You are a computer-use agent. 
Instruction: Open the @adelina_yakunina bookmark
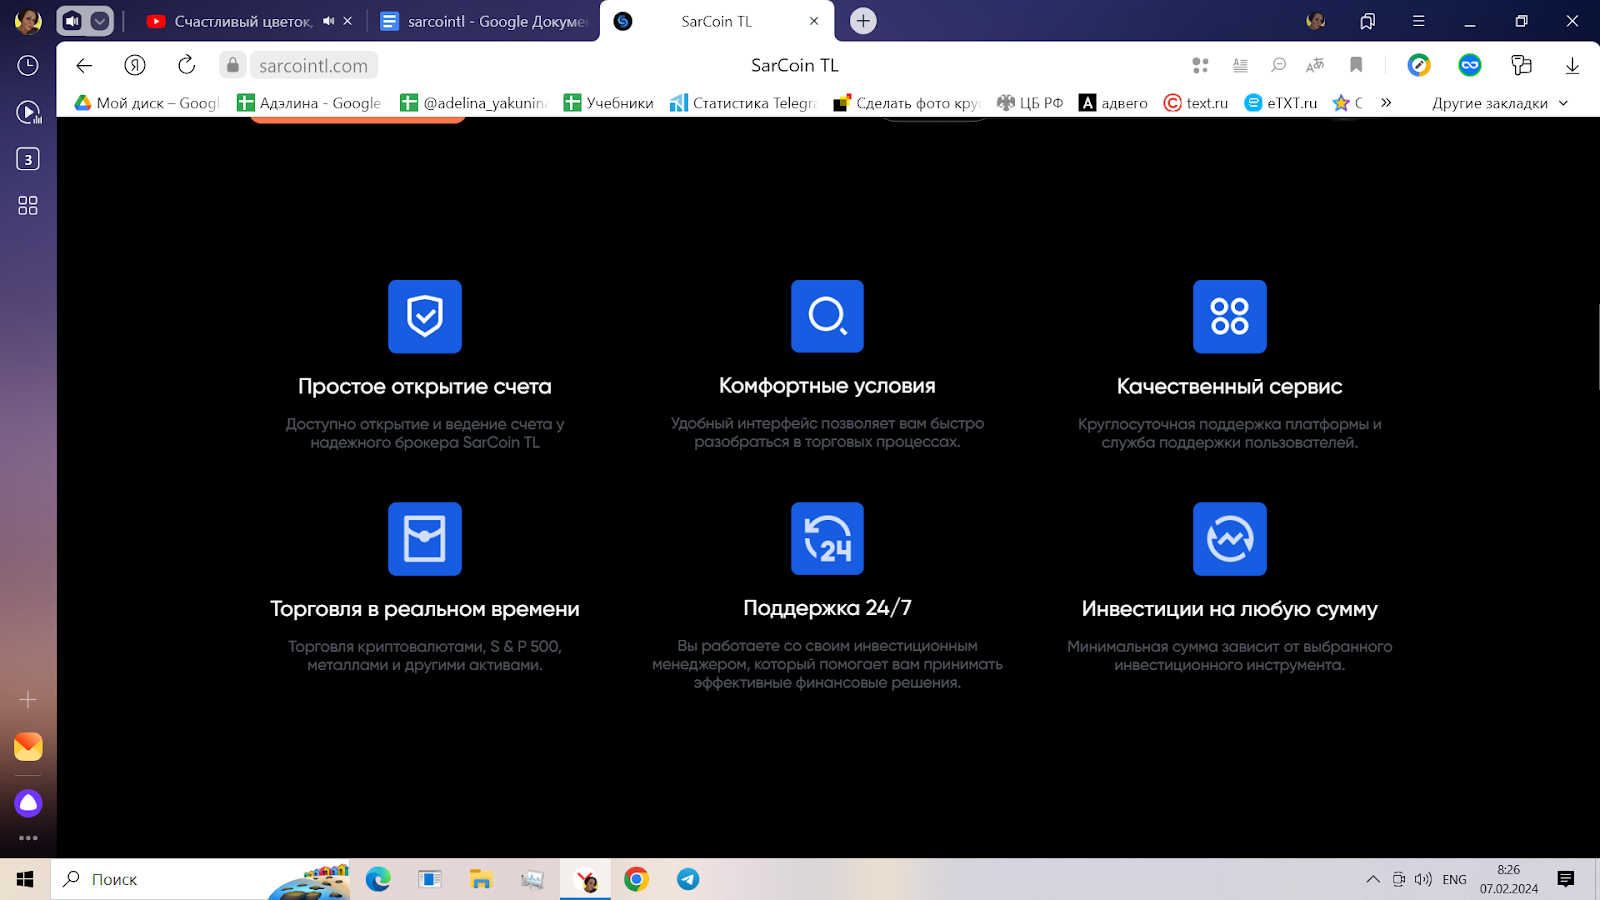pos(473,103)
